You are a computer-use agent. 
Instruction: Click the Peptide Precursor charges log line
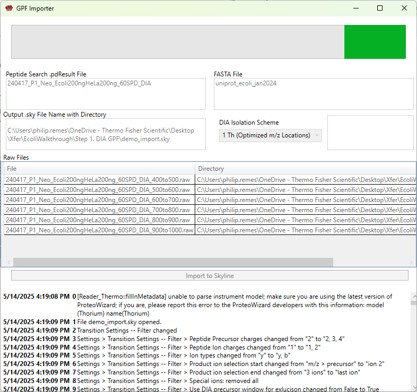(211, 339)
